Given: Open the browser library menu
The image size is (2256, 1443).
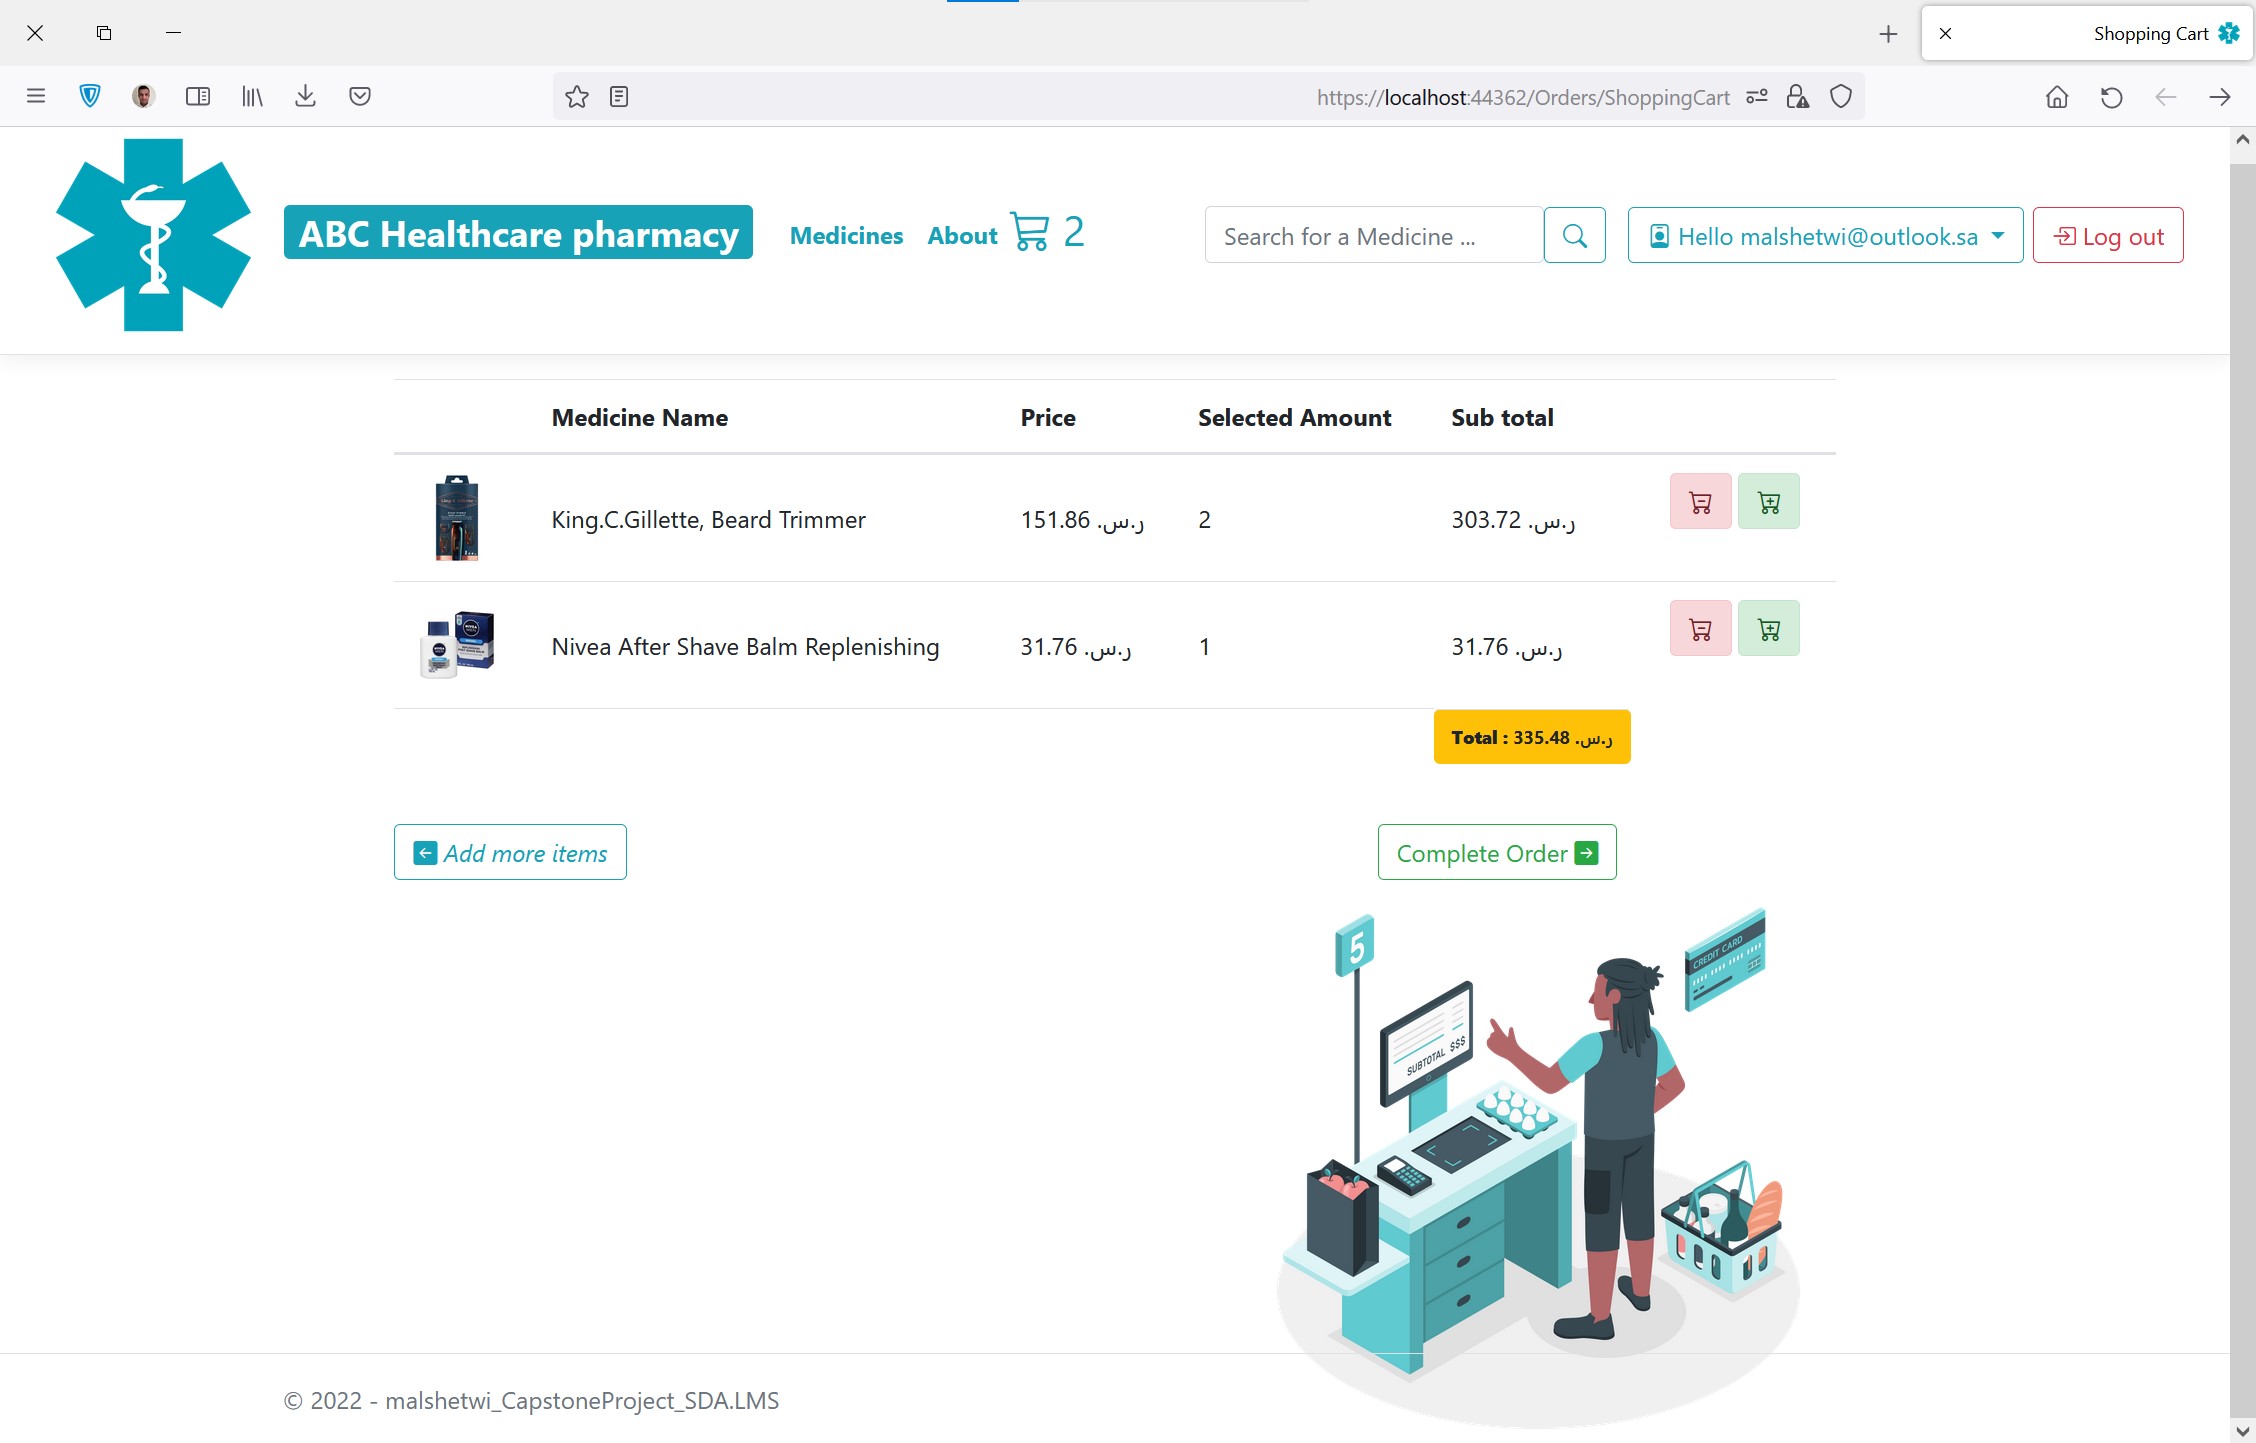Looking at the screenshot, I should coord(252,96).
